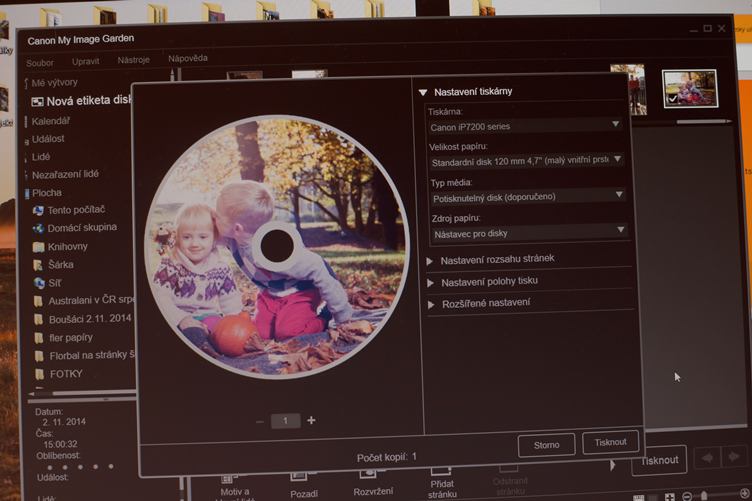The width and height of the screenshot is (752, 501).
Task: Click Přidat stránku to add a page
Action: (442, 483)
